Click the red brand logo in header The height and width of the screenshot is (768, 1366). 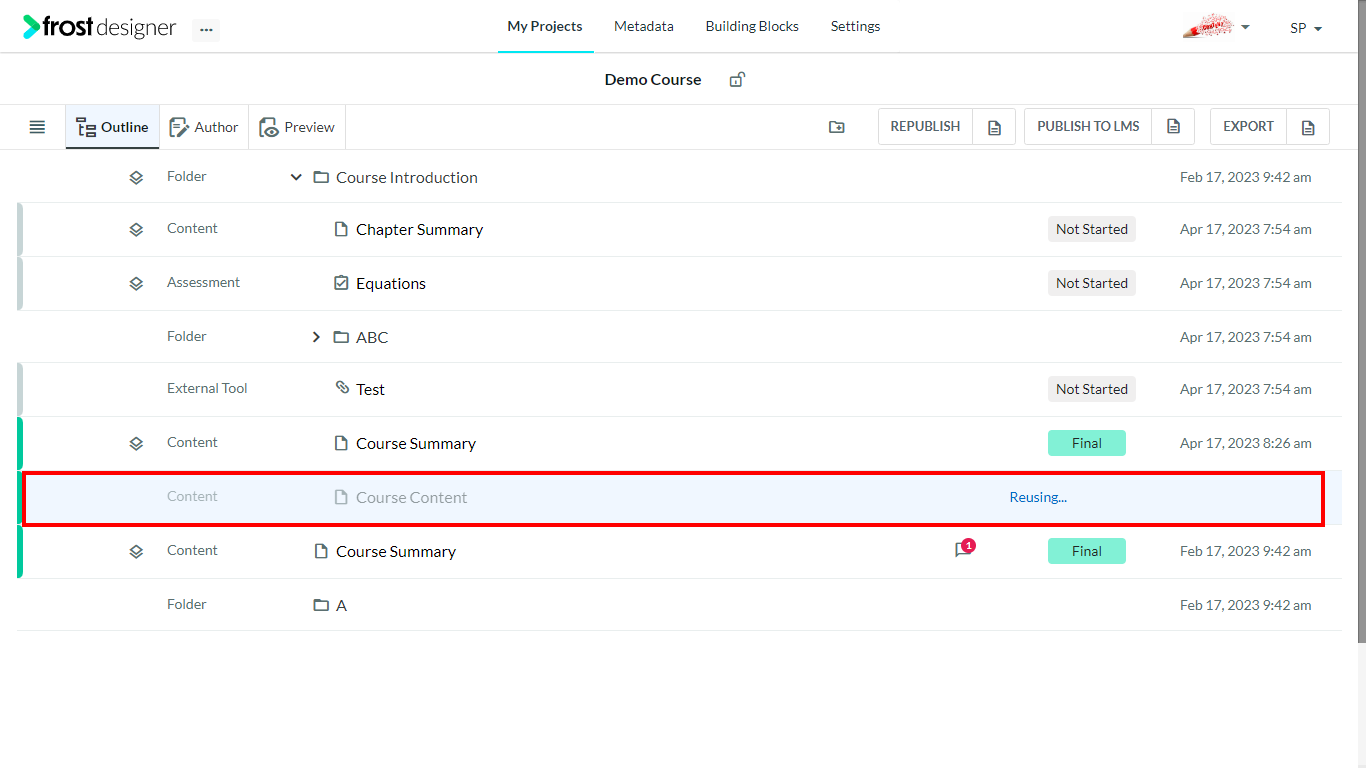click(1208, 27)
